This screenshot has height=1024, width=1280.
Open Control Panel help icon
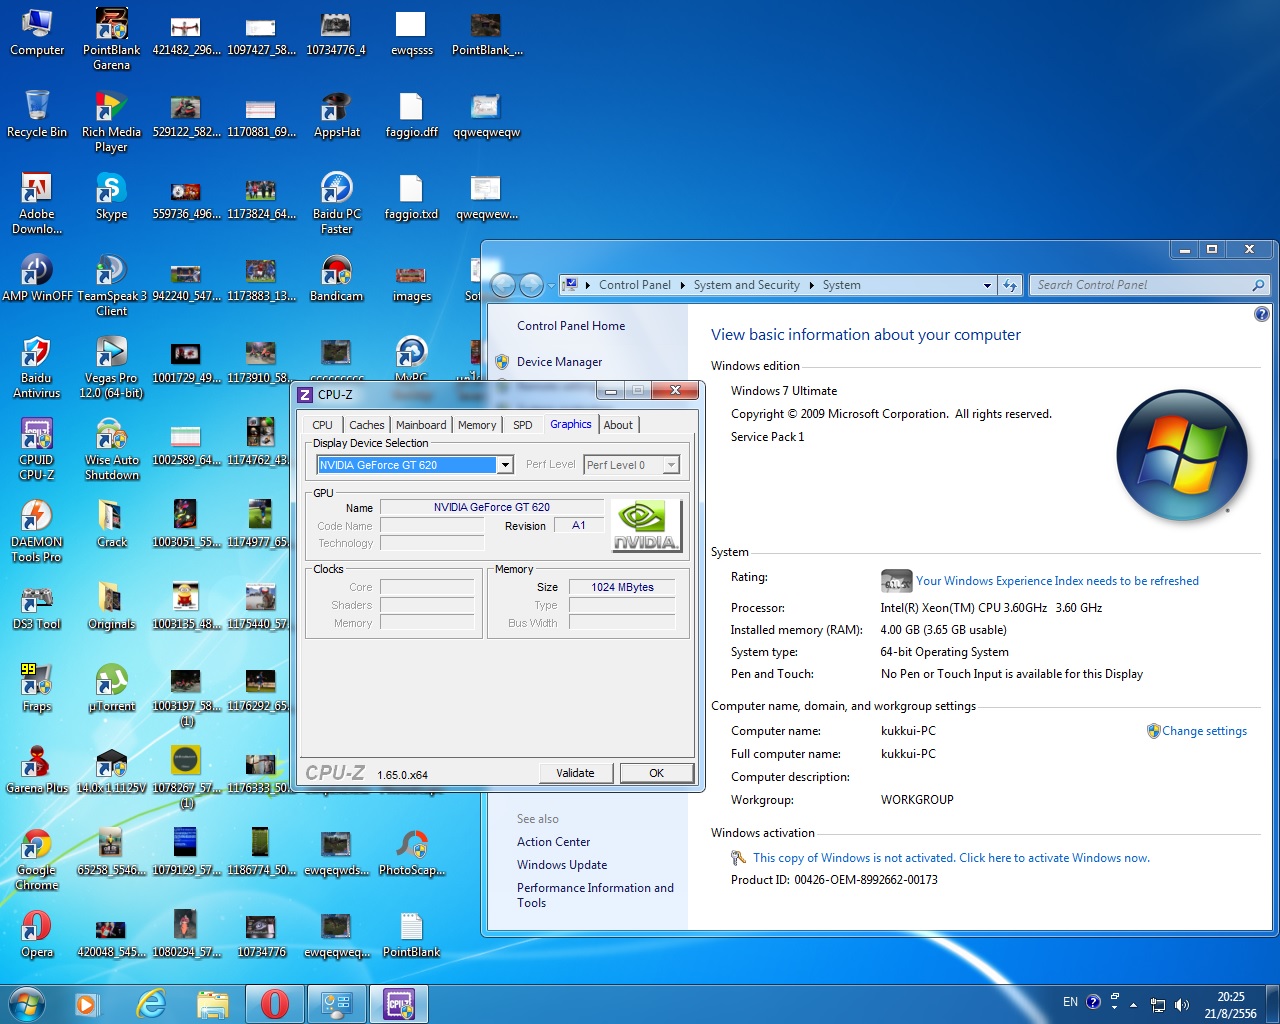point(1262,314)
